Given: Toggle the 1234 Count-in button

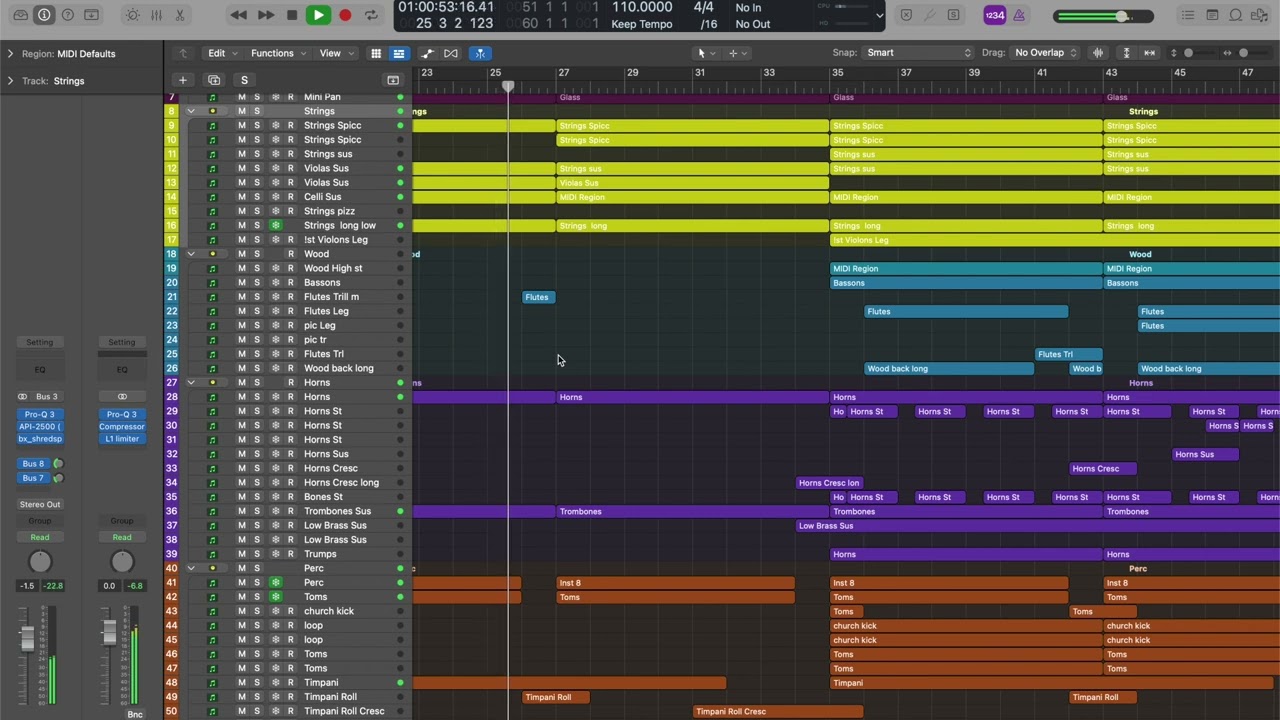Looking at the screenshot, I should click(994, 15).
